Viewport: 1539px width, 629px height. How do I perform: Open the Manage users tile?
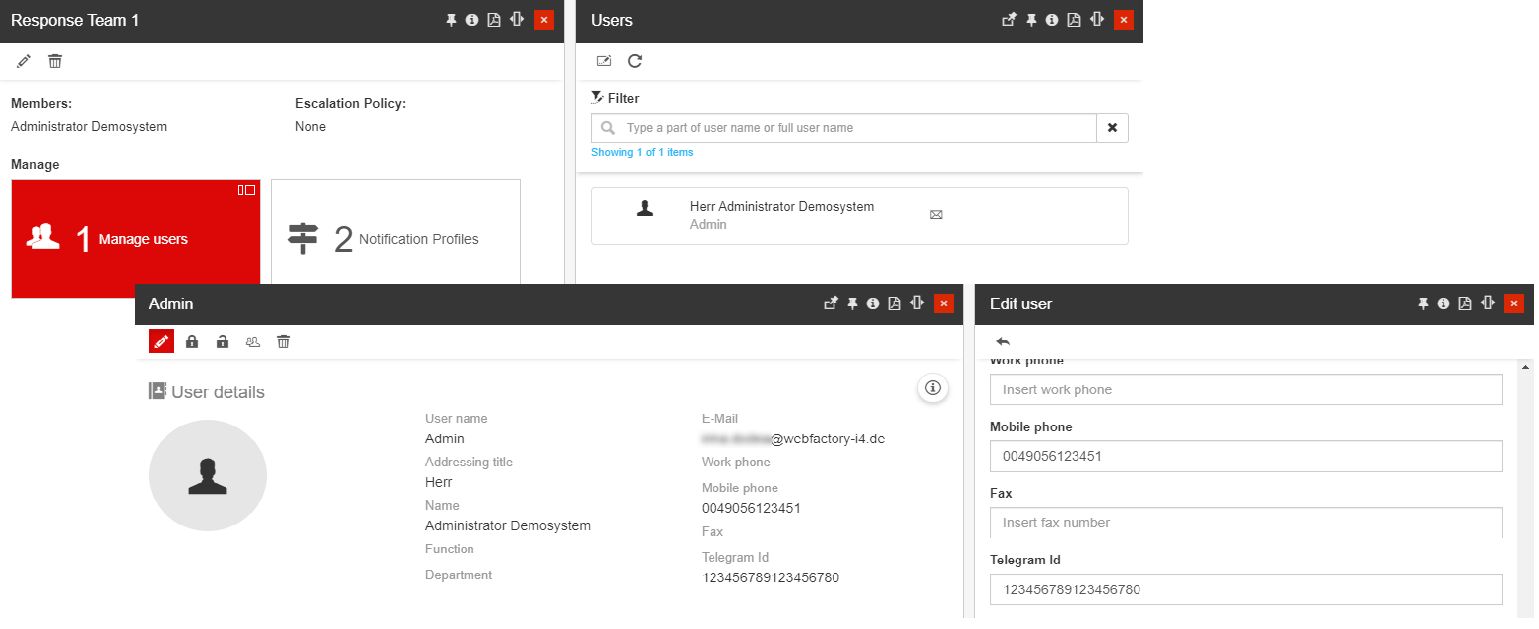pyautogui.click(x=136, y=239)
